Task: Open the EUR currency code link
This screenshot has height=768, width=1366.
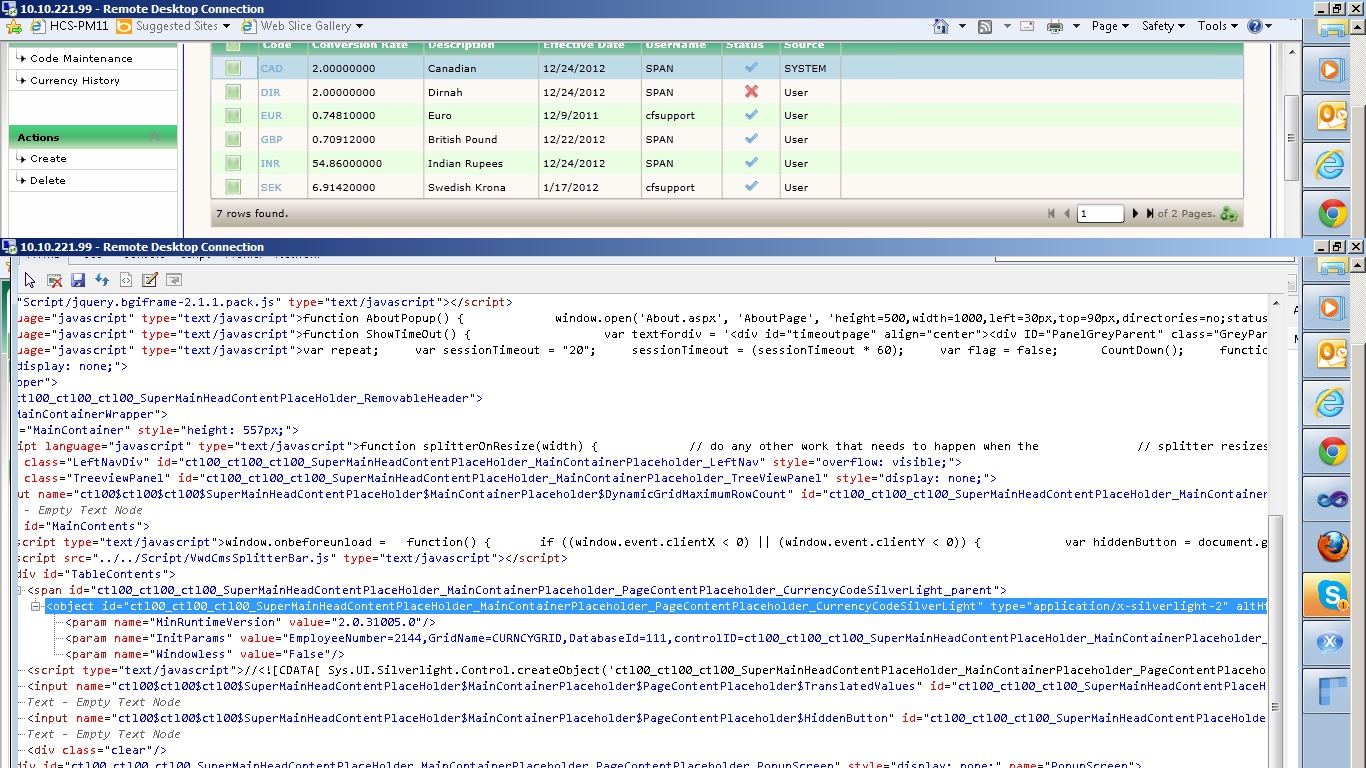Action: (x=271, y=116)
